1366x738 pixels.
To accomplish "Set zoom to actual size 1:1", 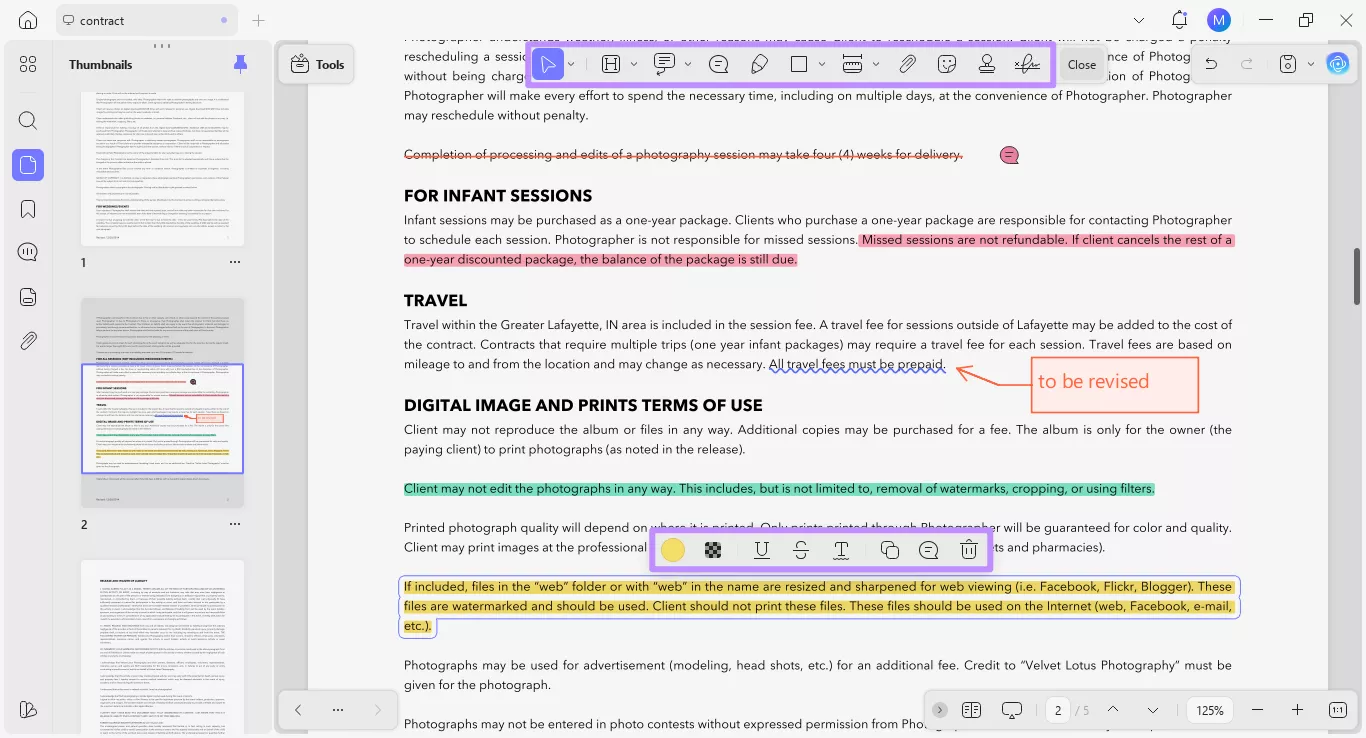I will click(x=1338, y=710).
